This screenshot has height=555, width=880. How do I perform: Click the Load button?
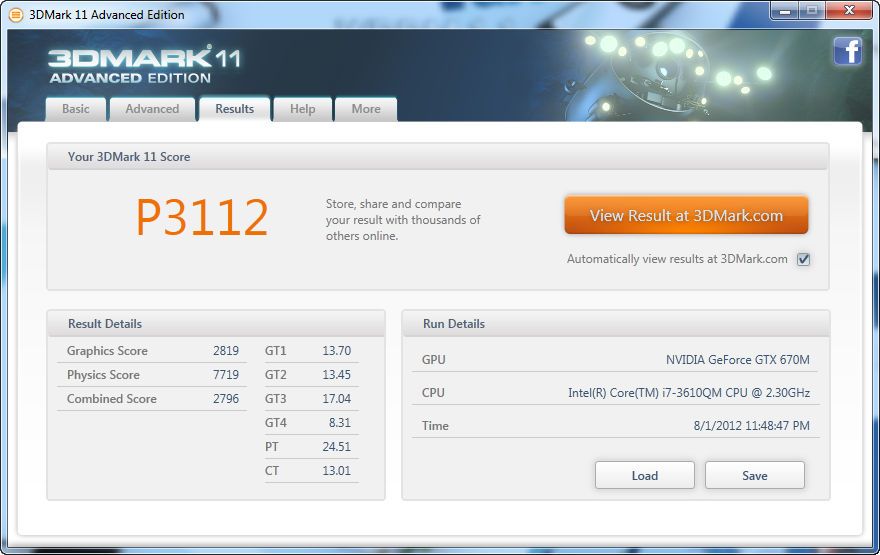pyautogui.click(x=644, y=475)
